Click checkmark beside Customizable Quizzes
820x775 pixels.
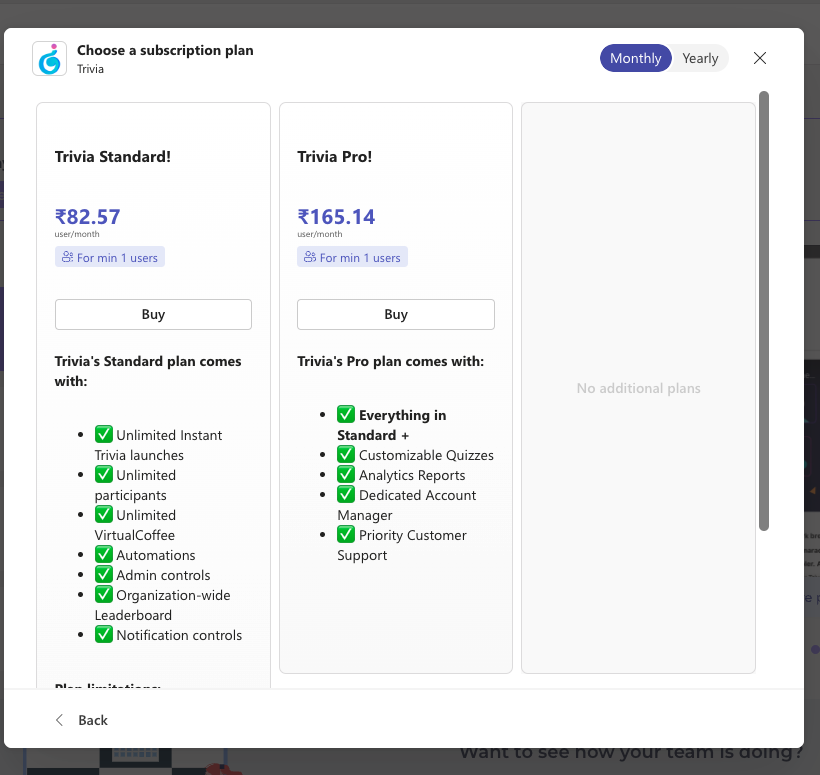pyautogui.click(x=346, y=454)
